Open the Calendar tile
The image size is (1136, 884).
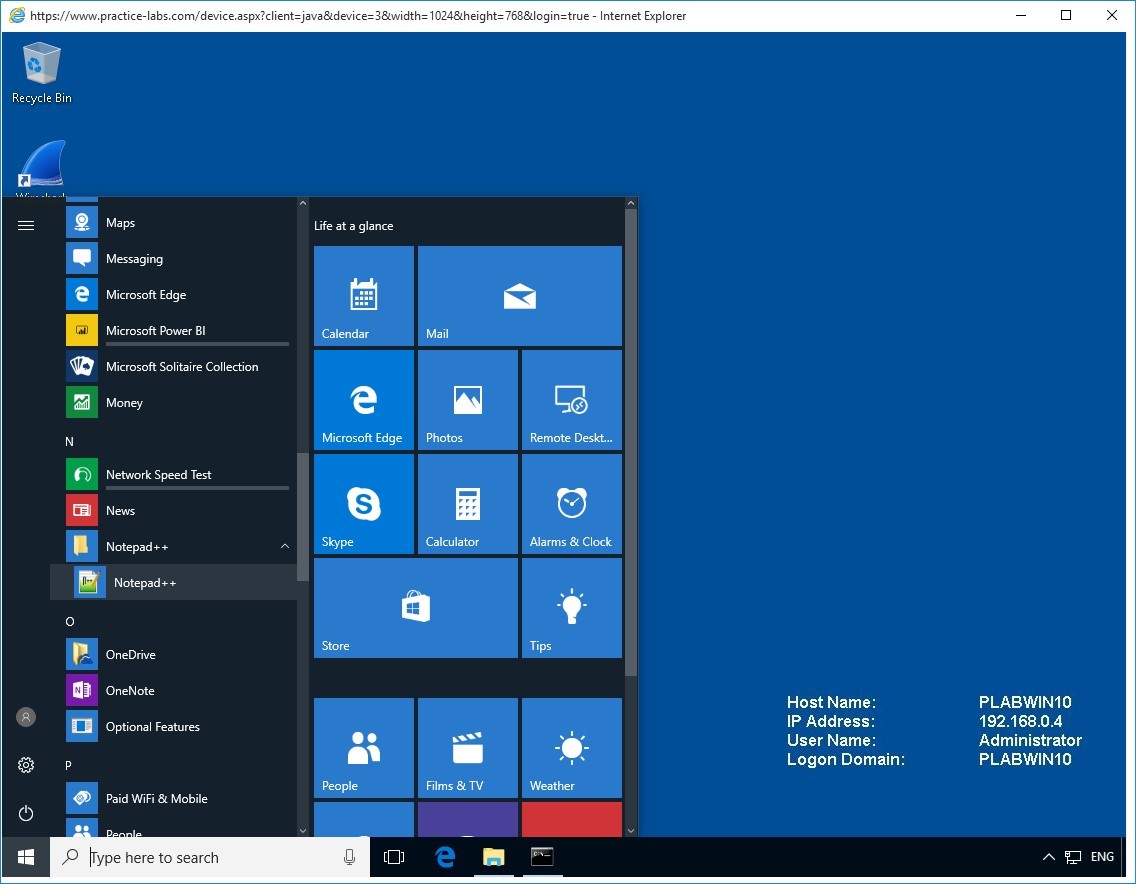click(364, 296)
